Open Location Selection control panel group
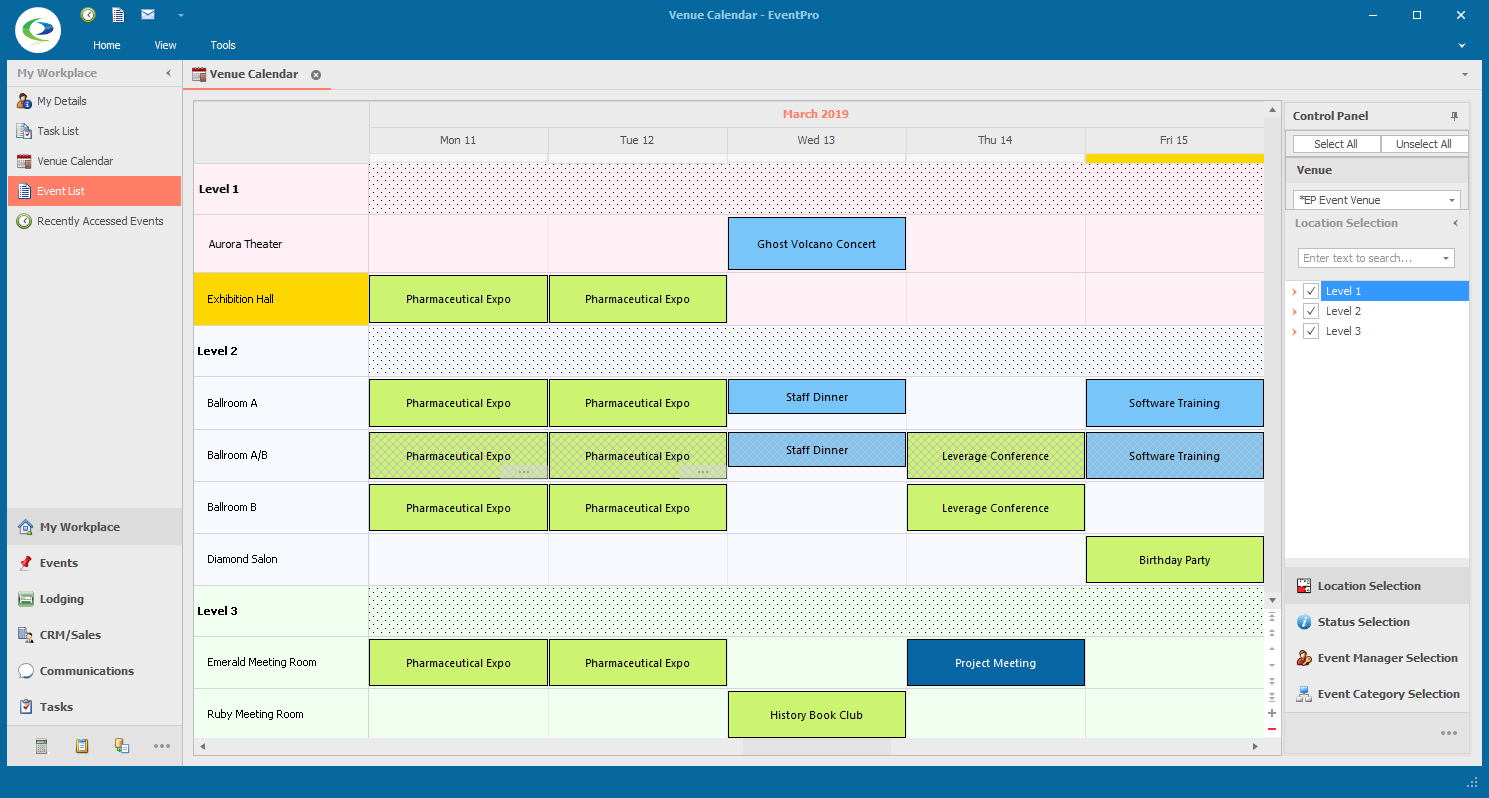This screenshot has height=798, width=1489. [1377, 586]
